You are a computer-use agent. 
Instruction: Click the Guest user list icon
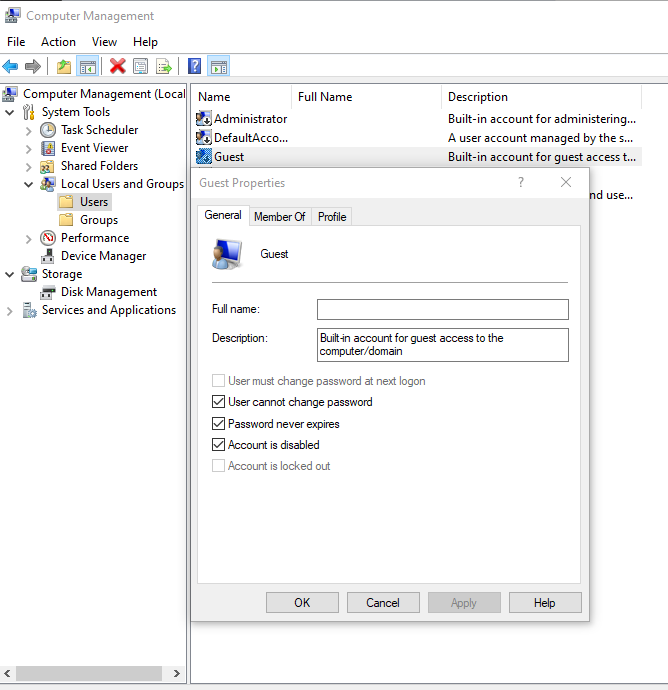tap(204, 157)
